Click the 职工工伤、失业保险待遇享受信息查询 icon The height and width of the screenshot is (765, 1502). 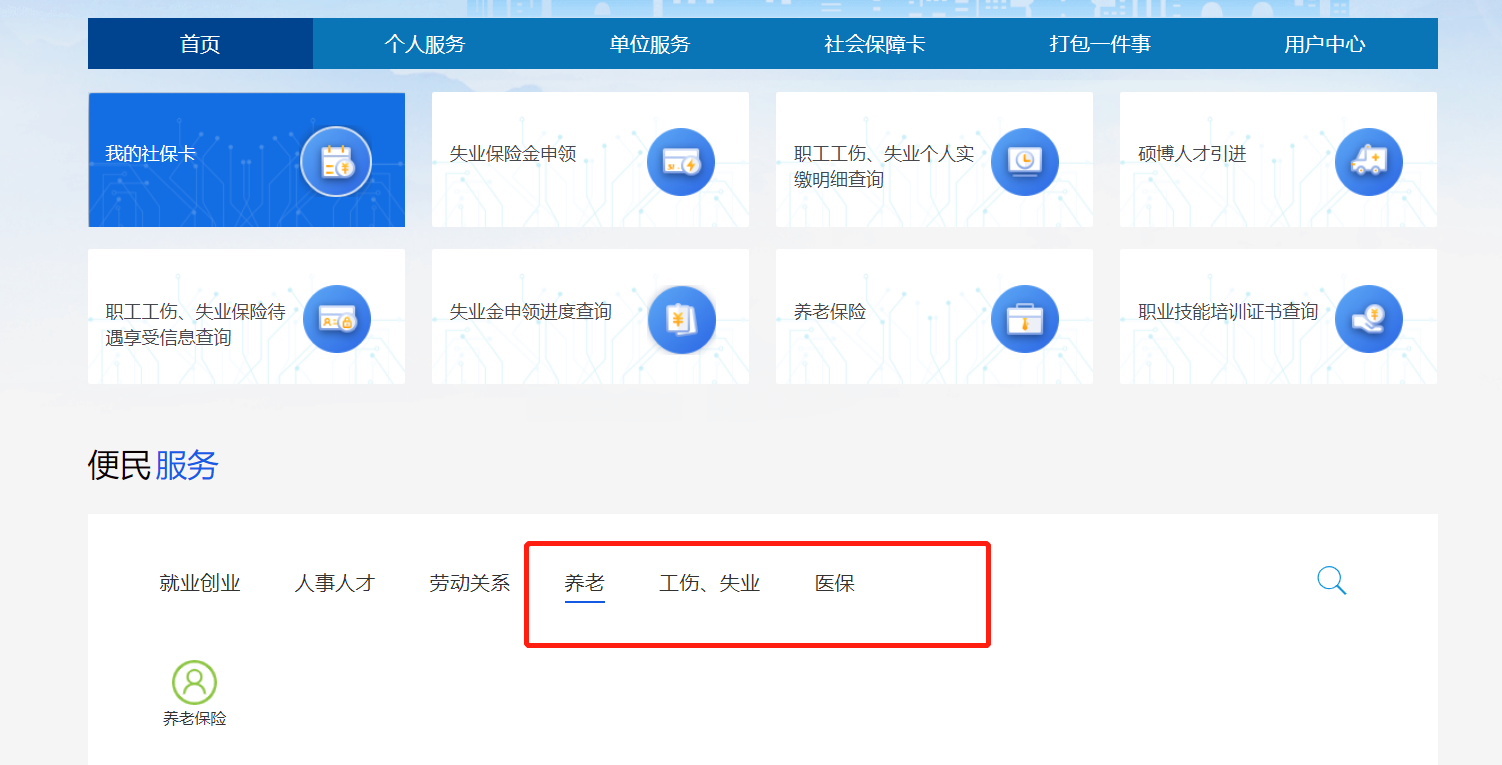coord(336,318)
